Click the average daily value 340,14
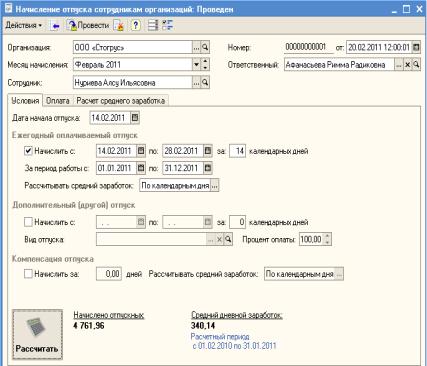Screen dimensions: 427x366 pyautogui.click(x=203, y=325)
